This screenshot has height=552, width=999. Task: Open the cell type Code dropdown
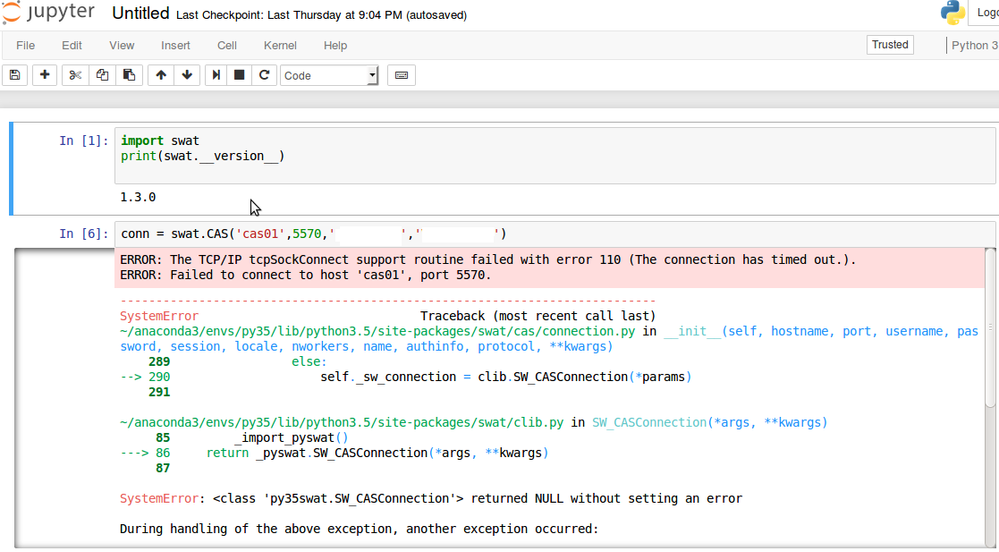[329, 75]
